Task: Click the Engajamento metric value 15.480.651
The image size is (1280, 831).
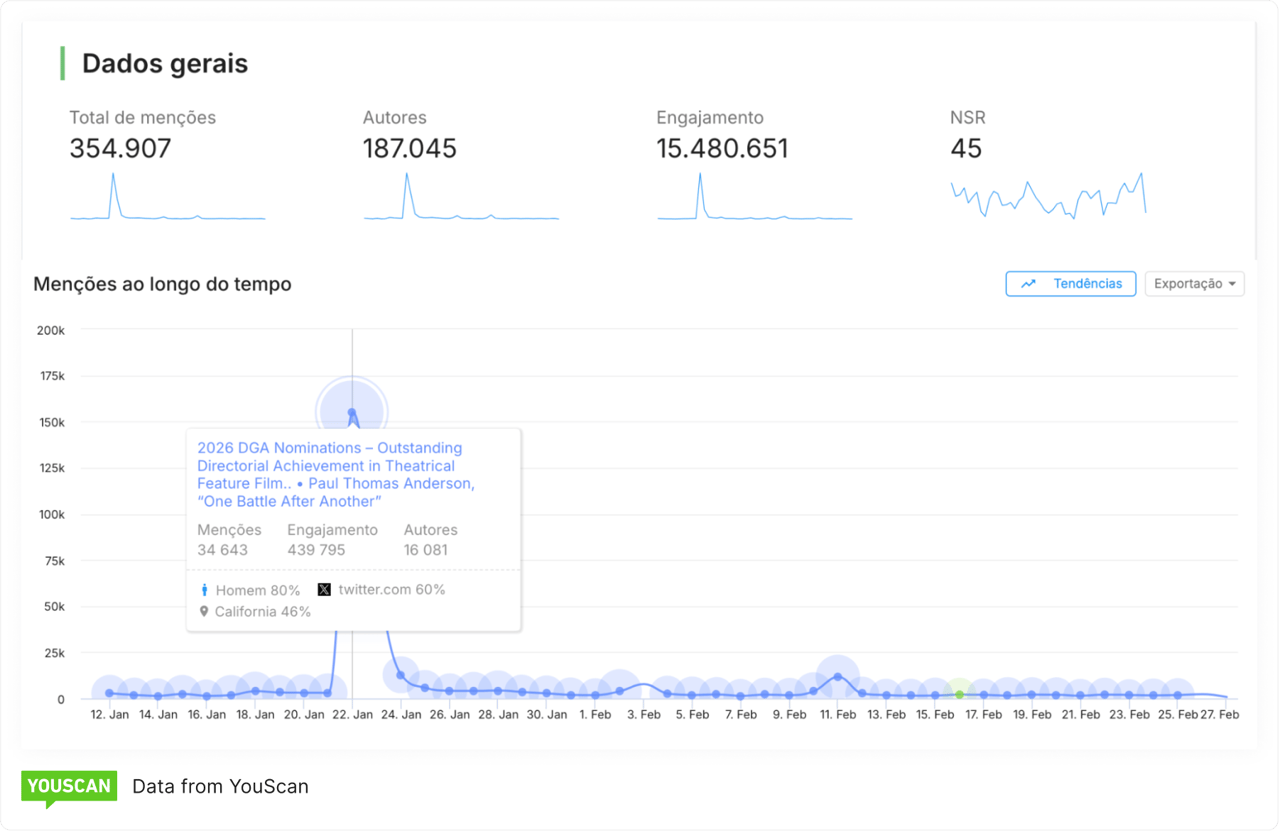Action: point(723,148)
